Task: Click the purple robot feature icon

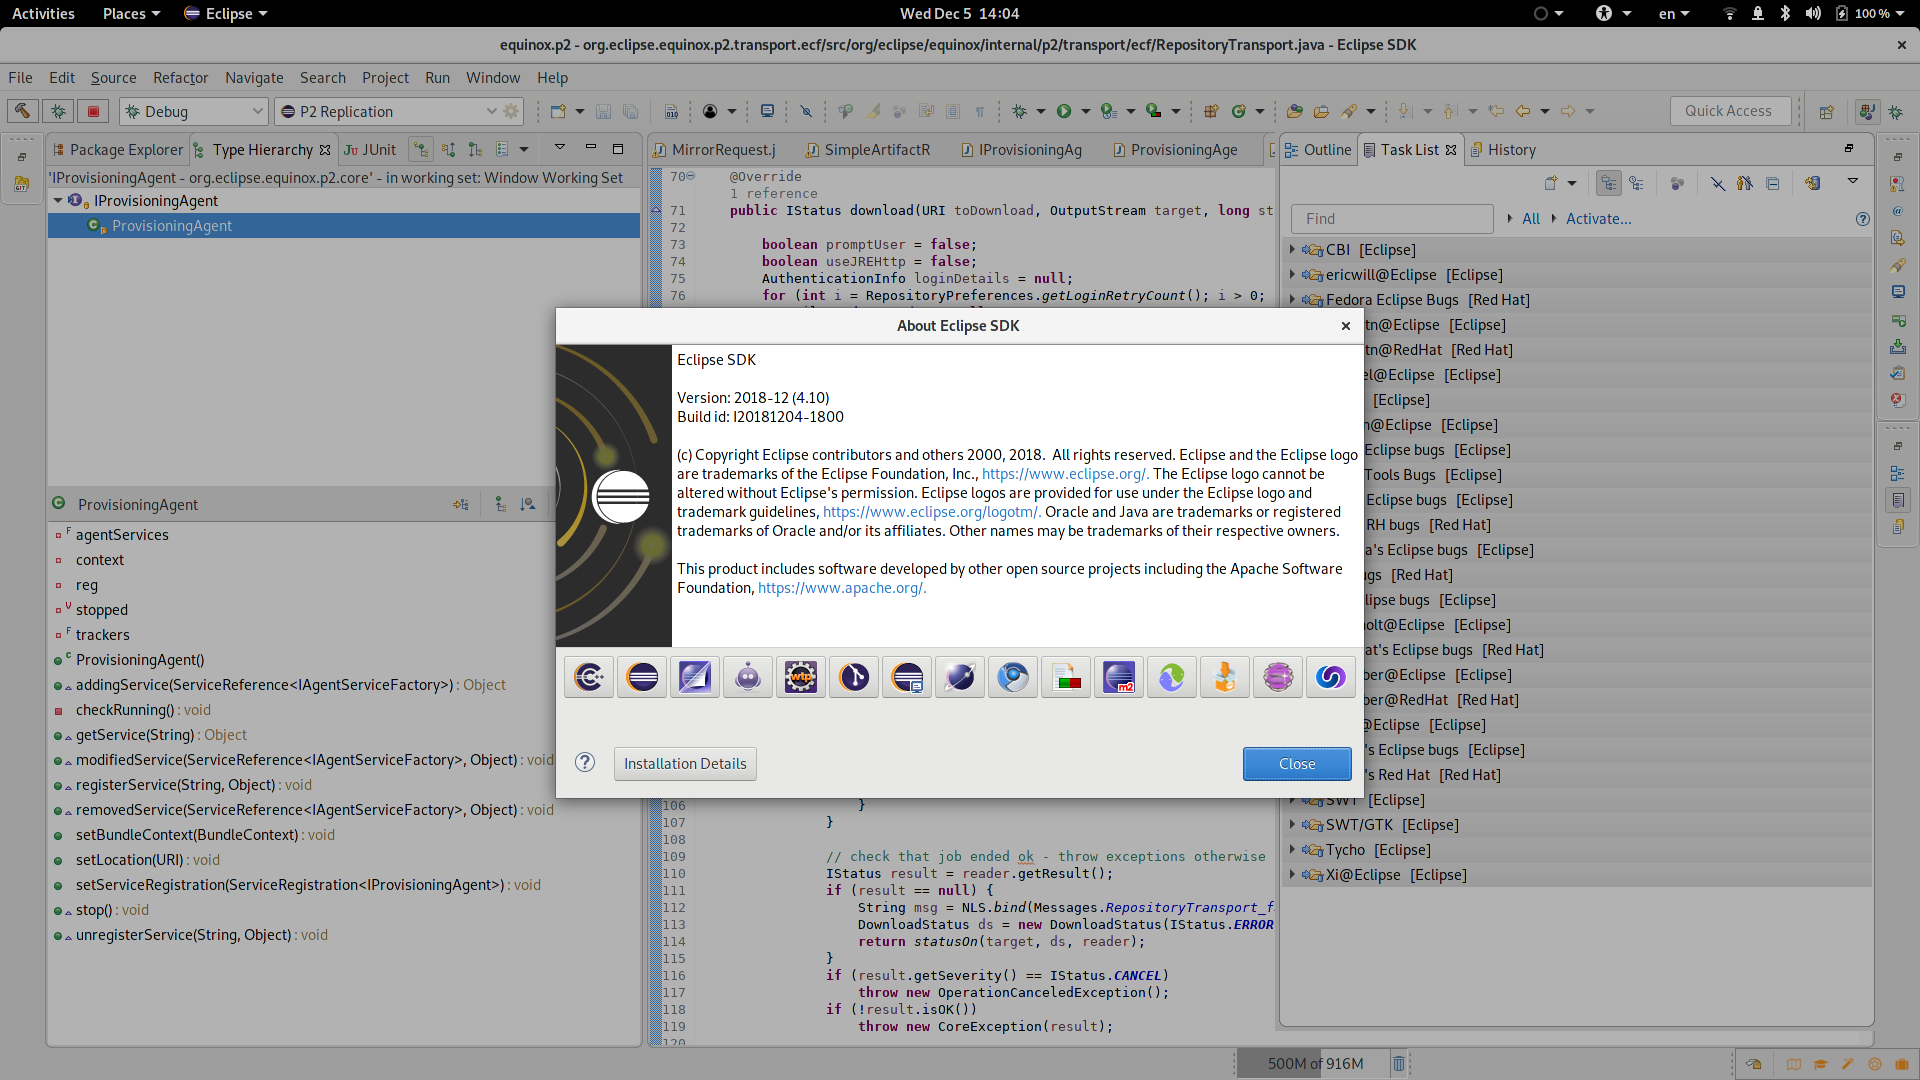Action: coord(748,677)
